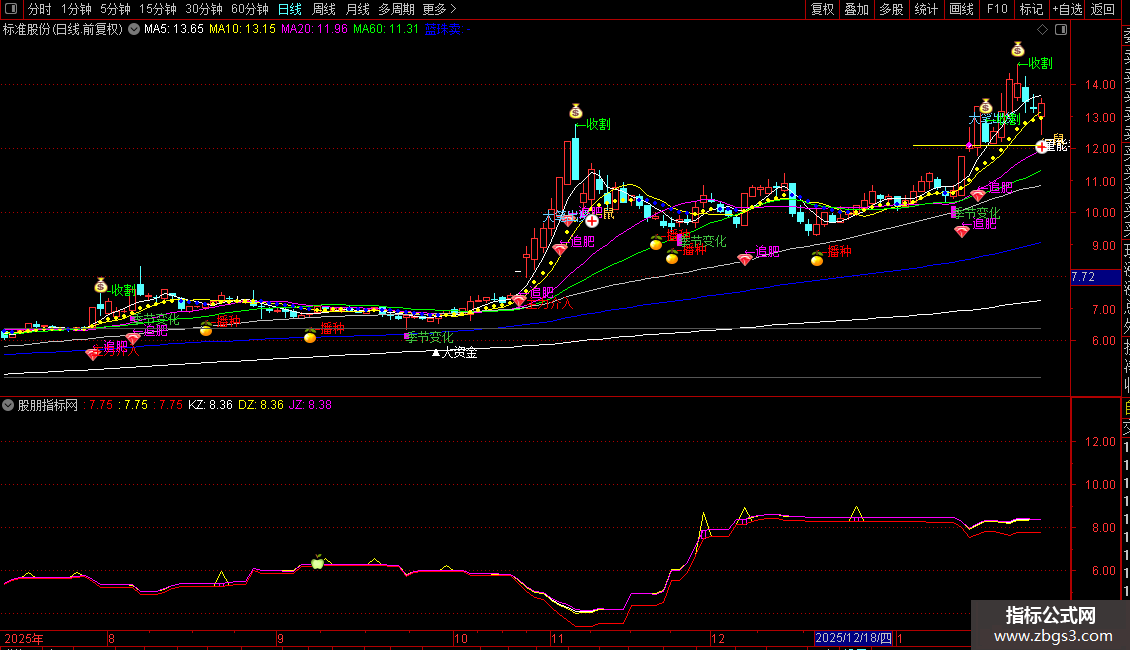Open F10 company info
The width and height of the screenshot is (1130, 650).
pos(997,9)
